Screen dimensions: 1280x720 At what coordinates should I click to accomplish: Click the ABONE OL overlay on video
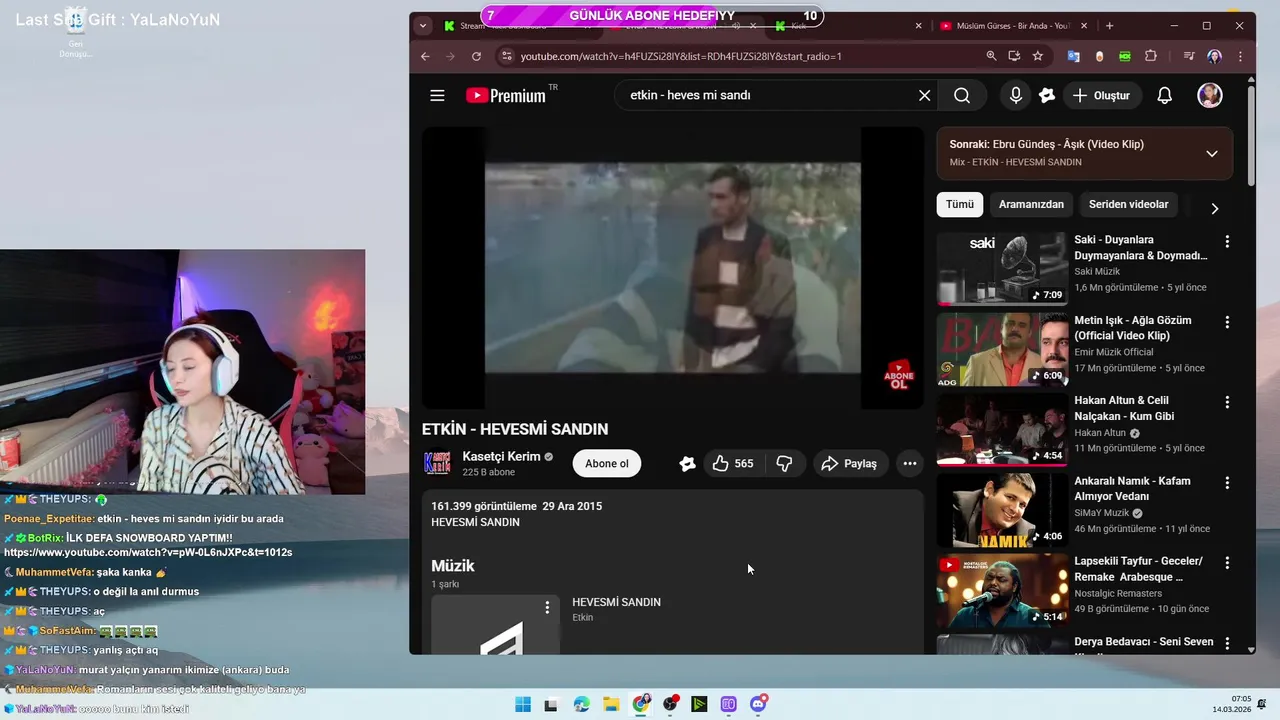(x=899, y=376)
